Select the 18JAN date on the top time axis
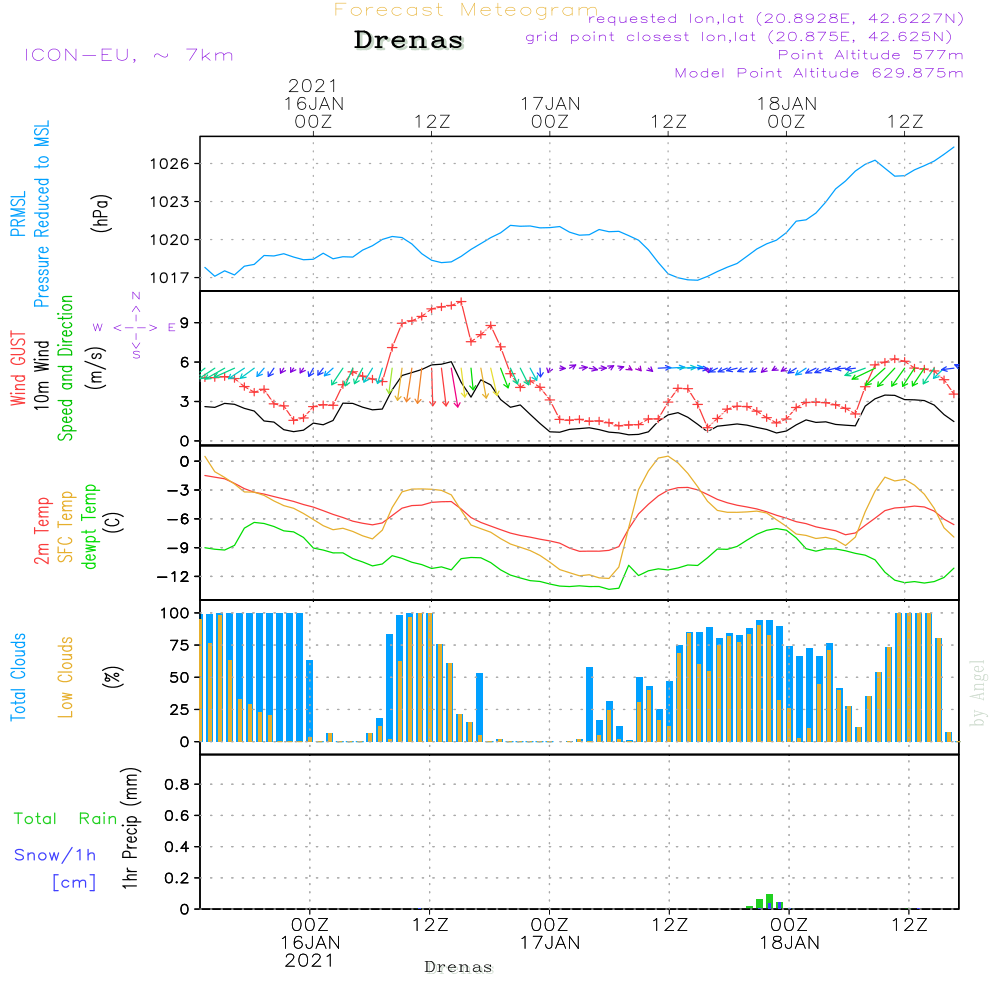Image resolution: width=1000 pixels, height=1000 pixels. (786, 103)
